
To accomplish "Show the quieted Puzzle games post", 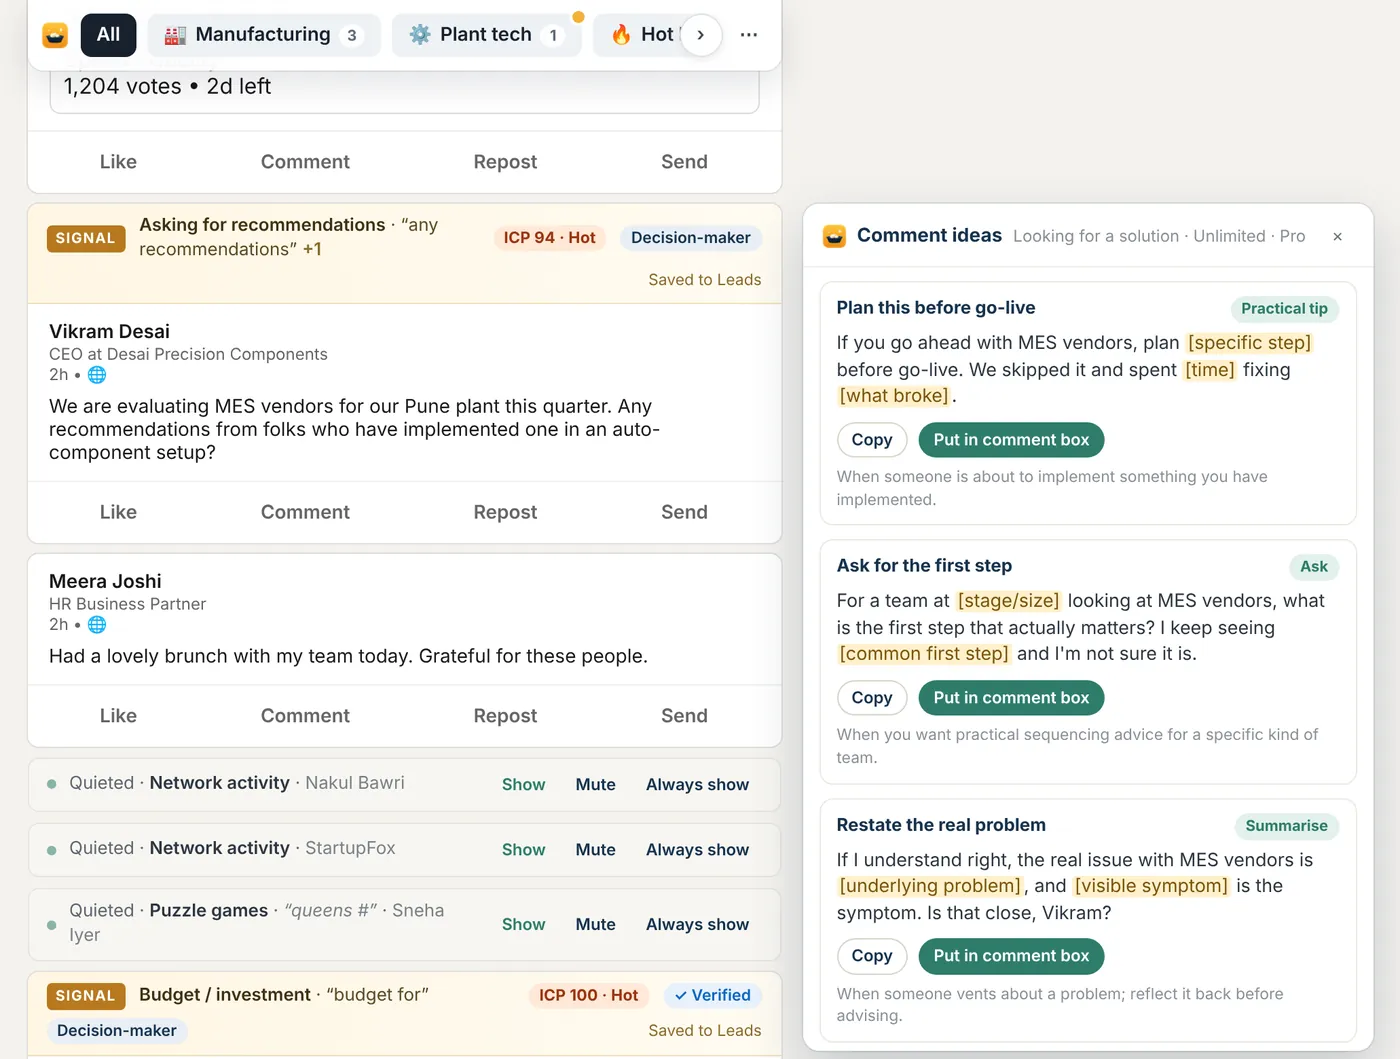I will click(523, 925).
